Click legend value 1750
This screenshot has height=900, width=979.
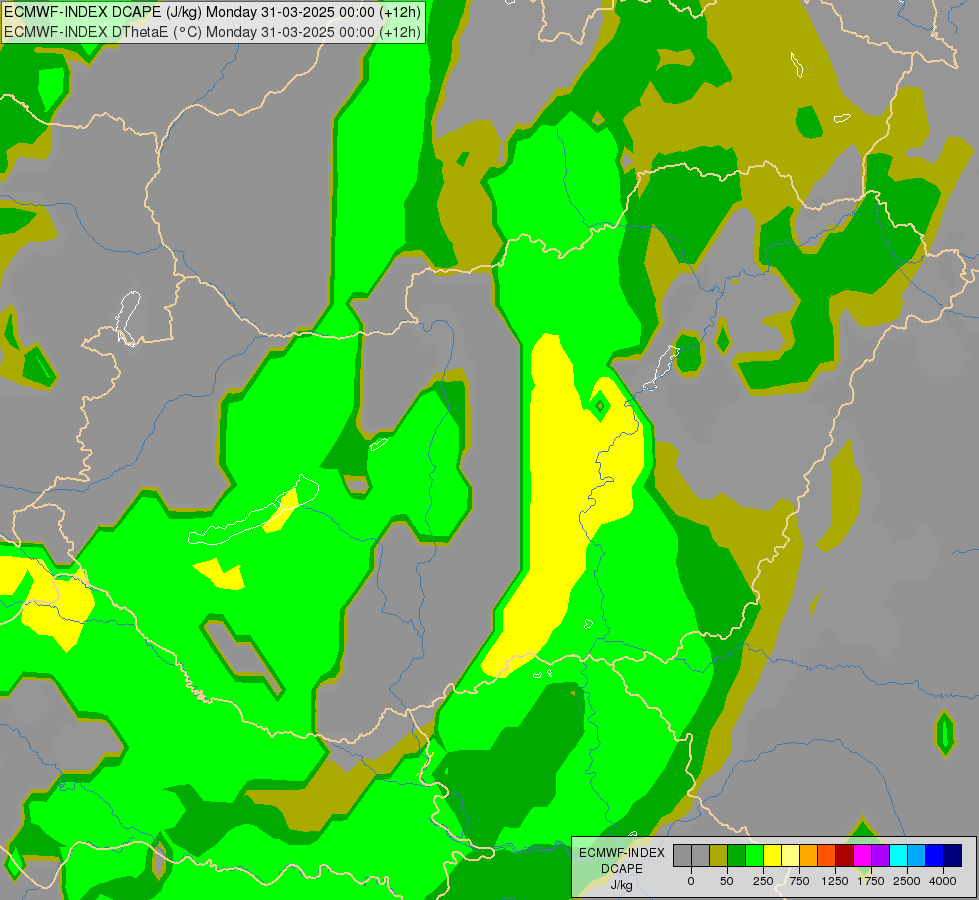pyautogui.click(x=871, y=881)
